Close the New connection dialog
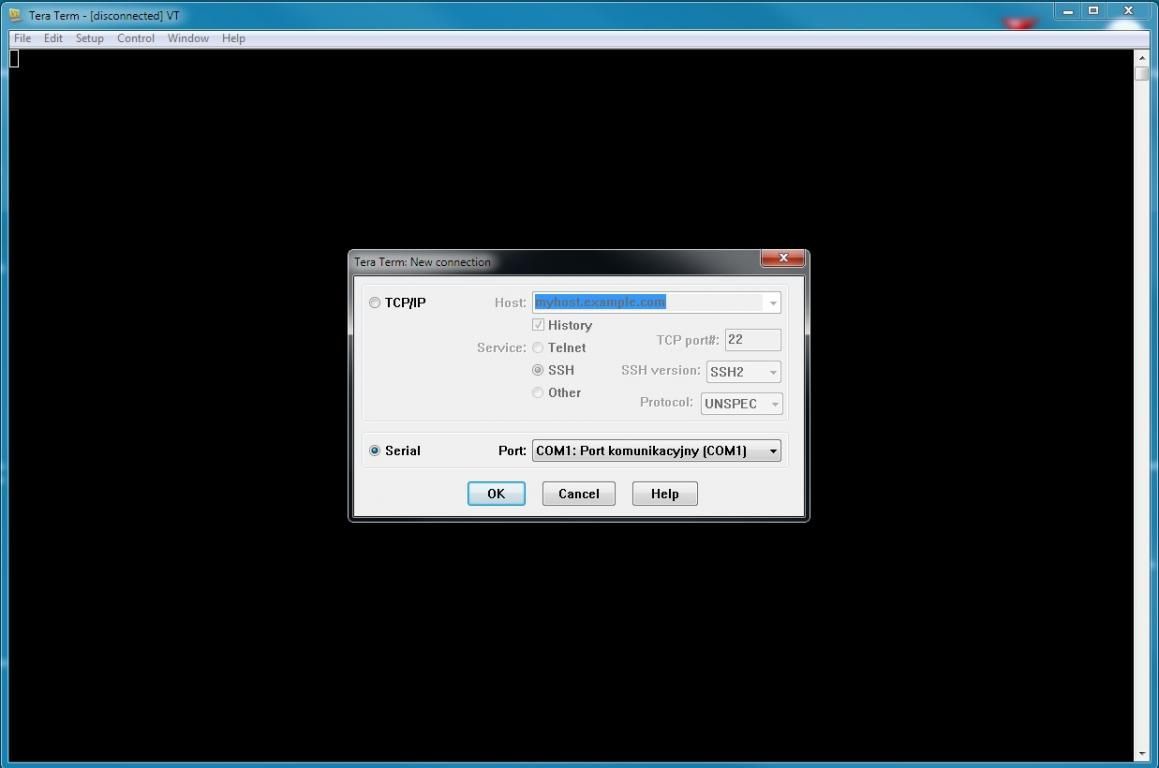This screenshot has width=1159, height=768. point(783,258)
